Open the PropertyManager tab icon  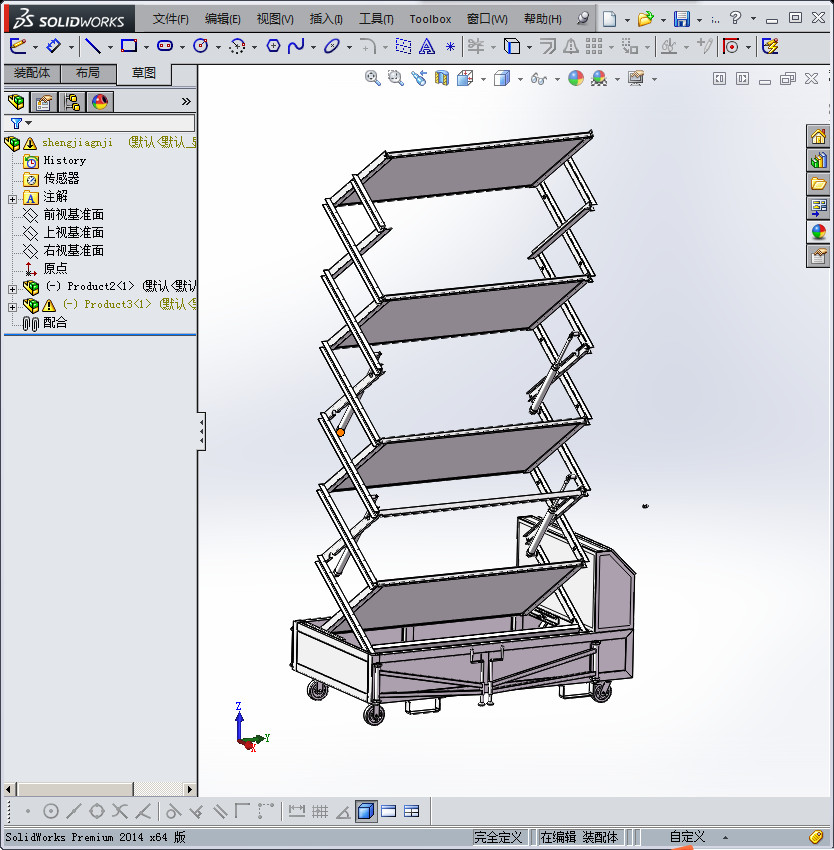tap(44, 101)
